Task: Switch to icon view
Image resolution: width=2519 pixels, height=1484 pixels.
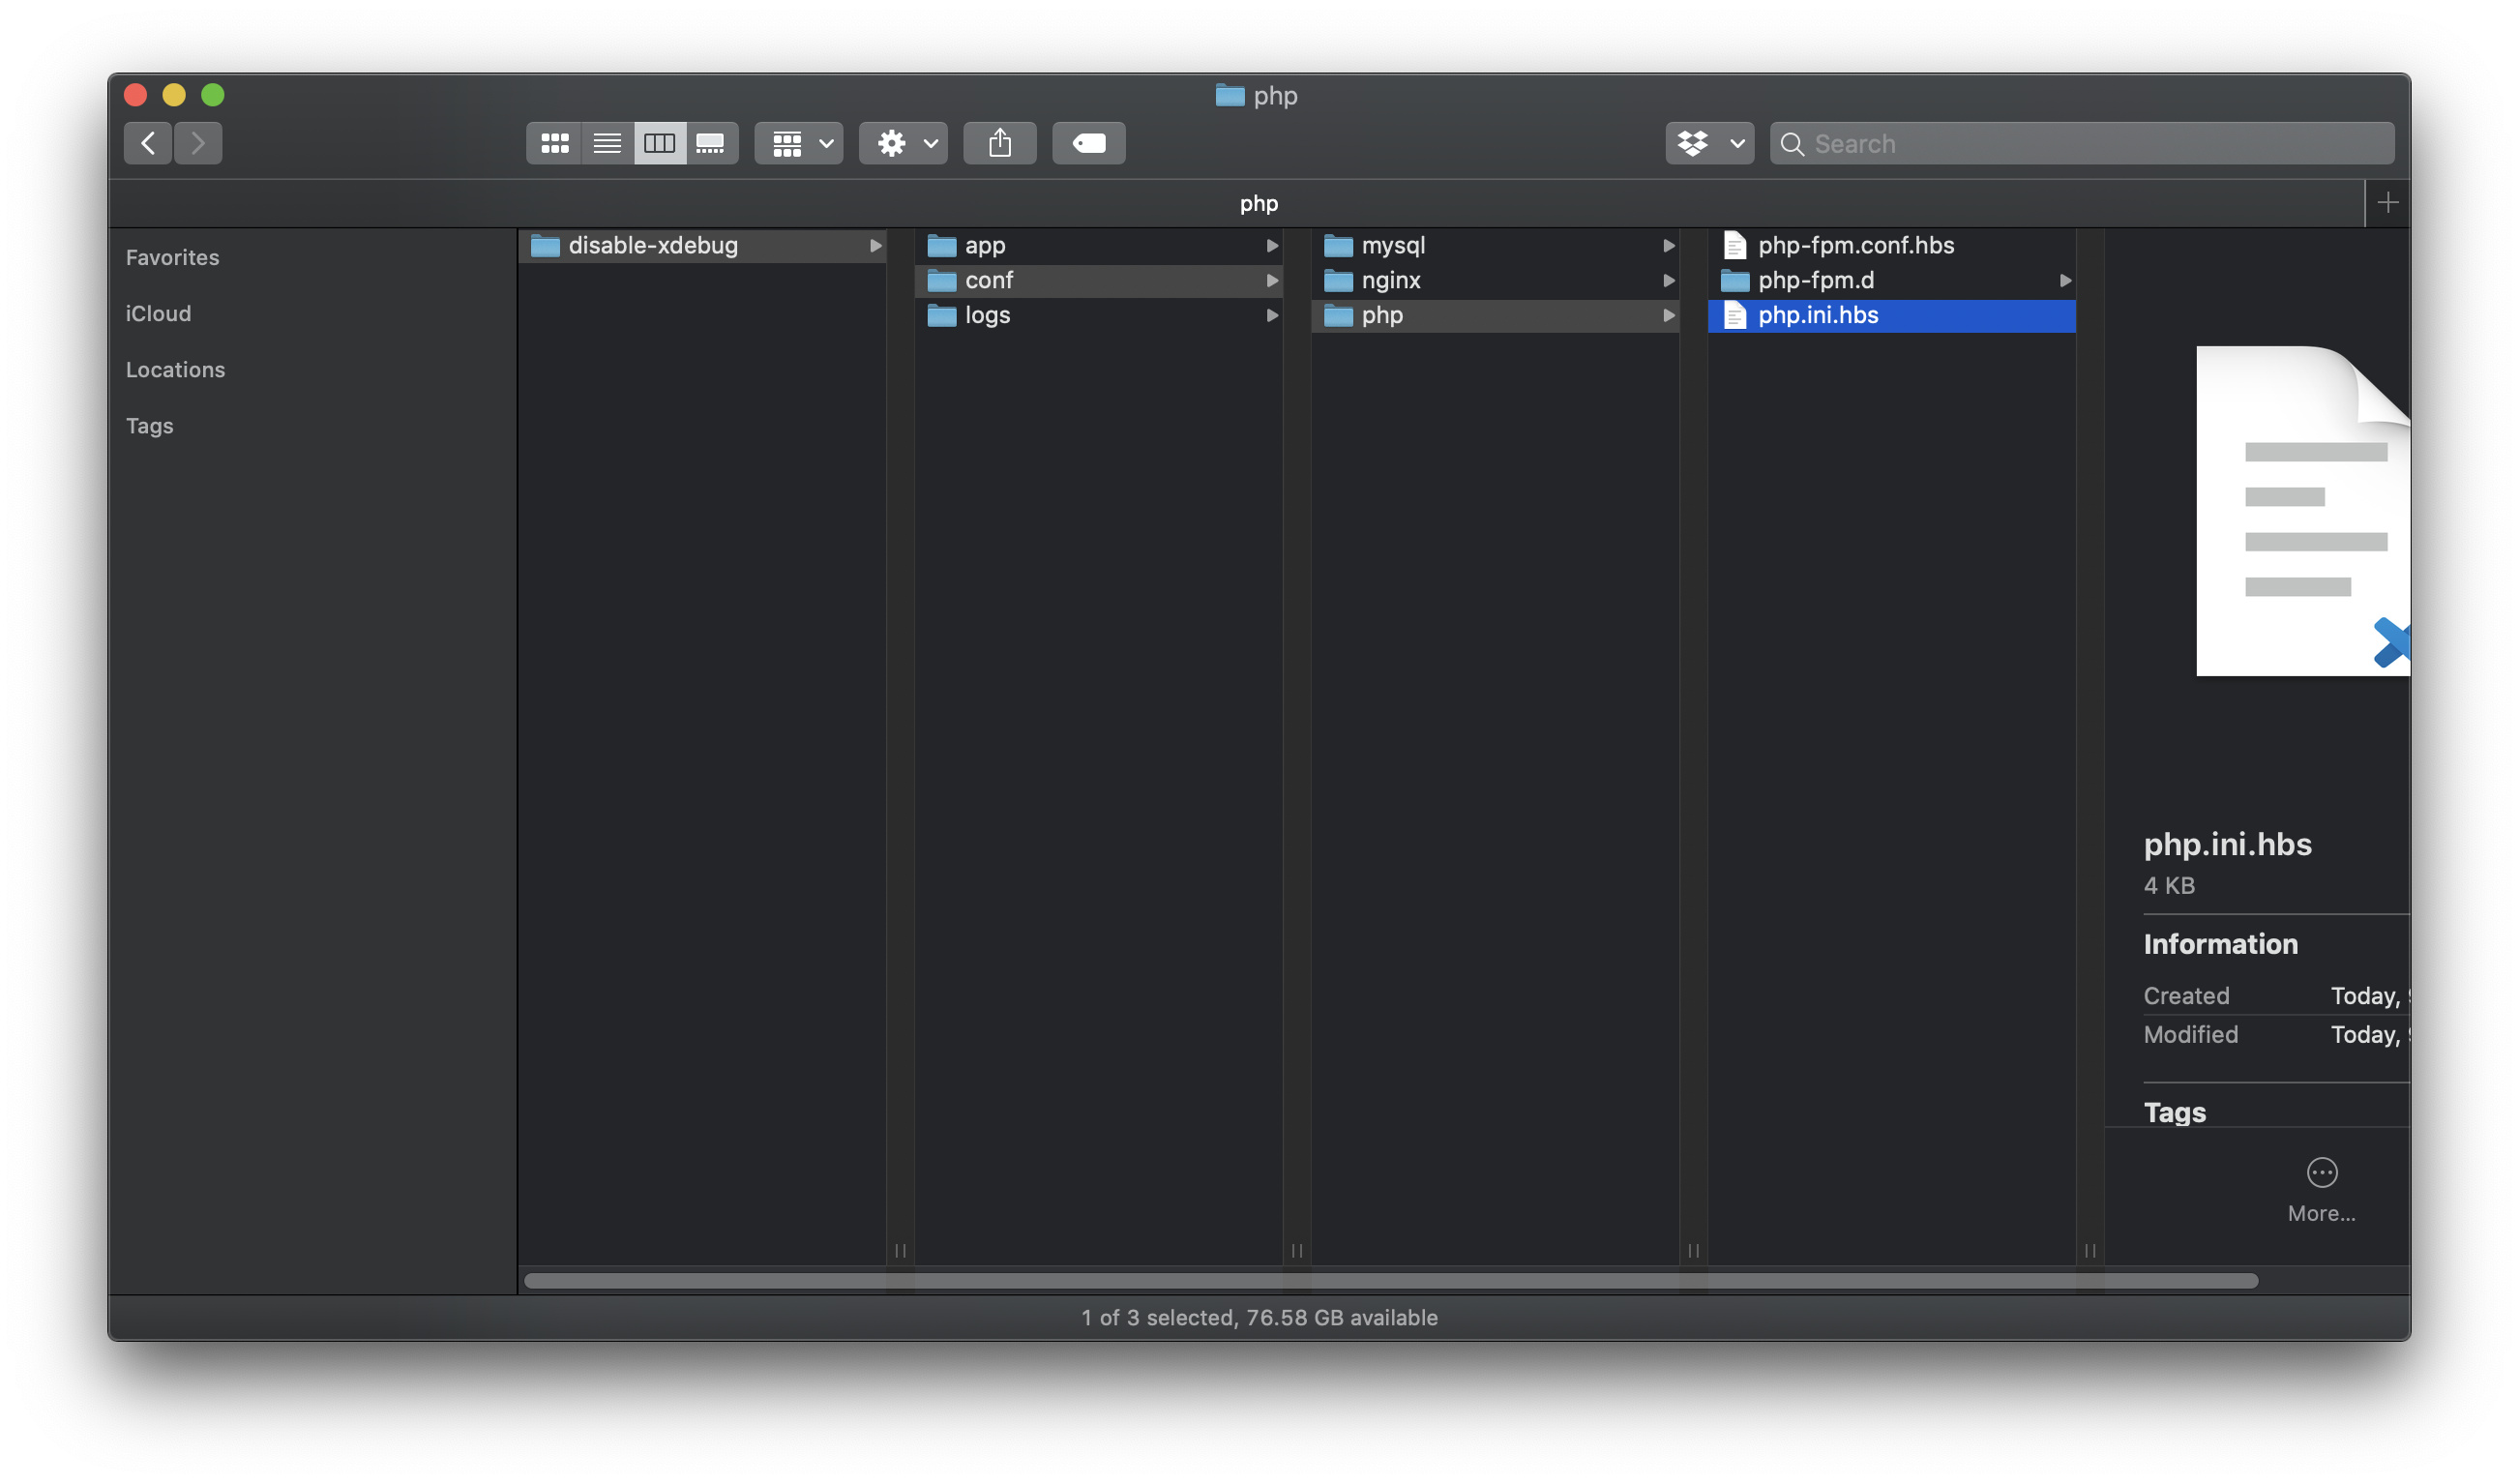Action: coord(554,143)
